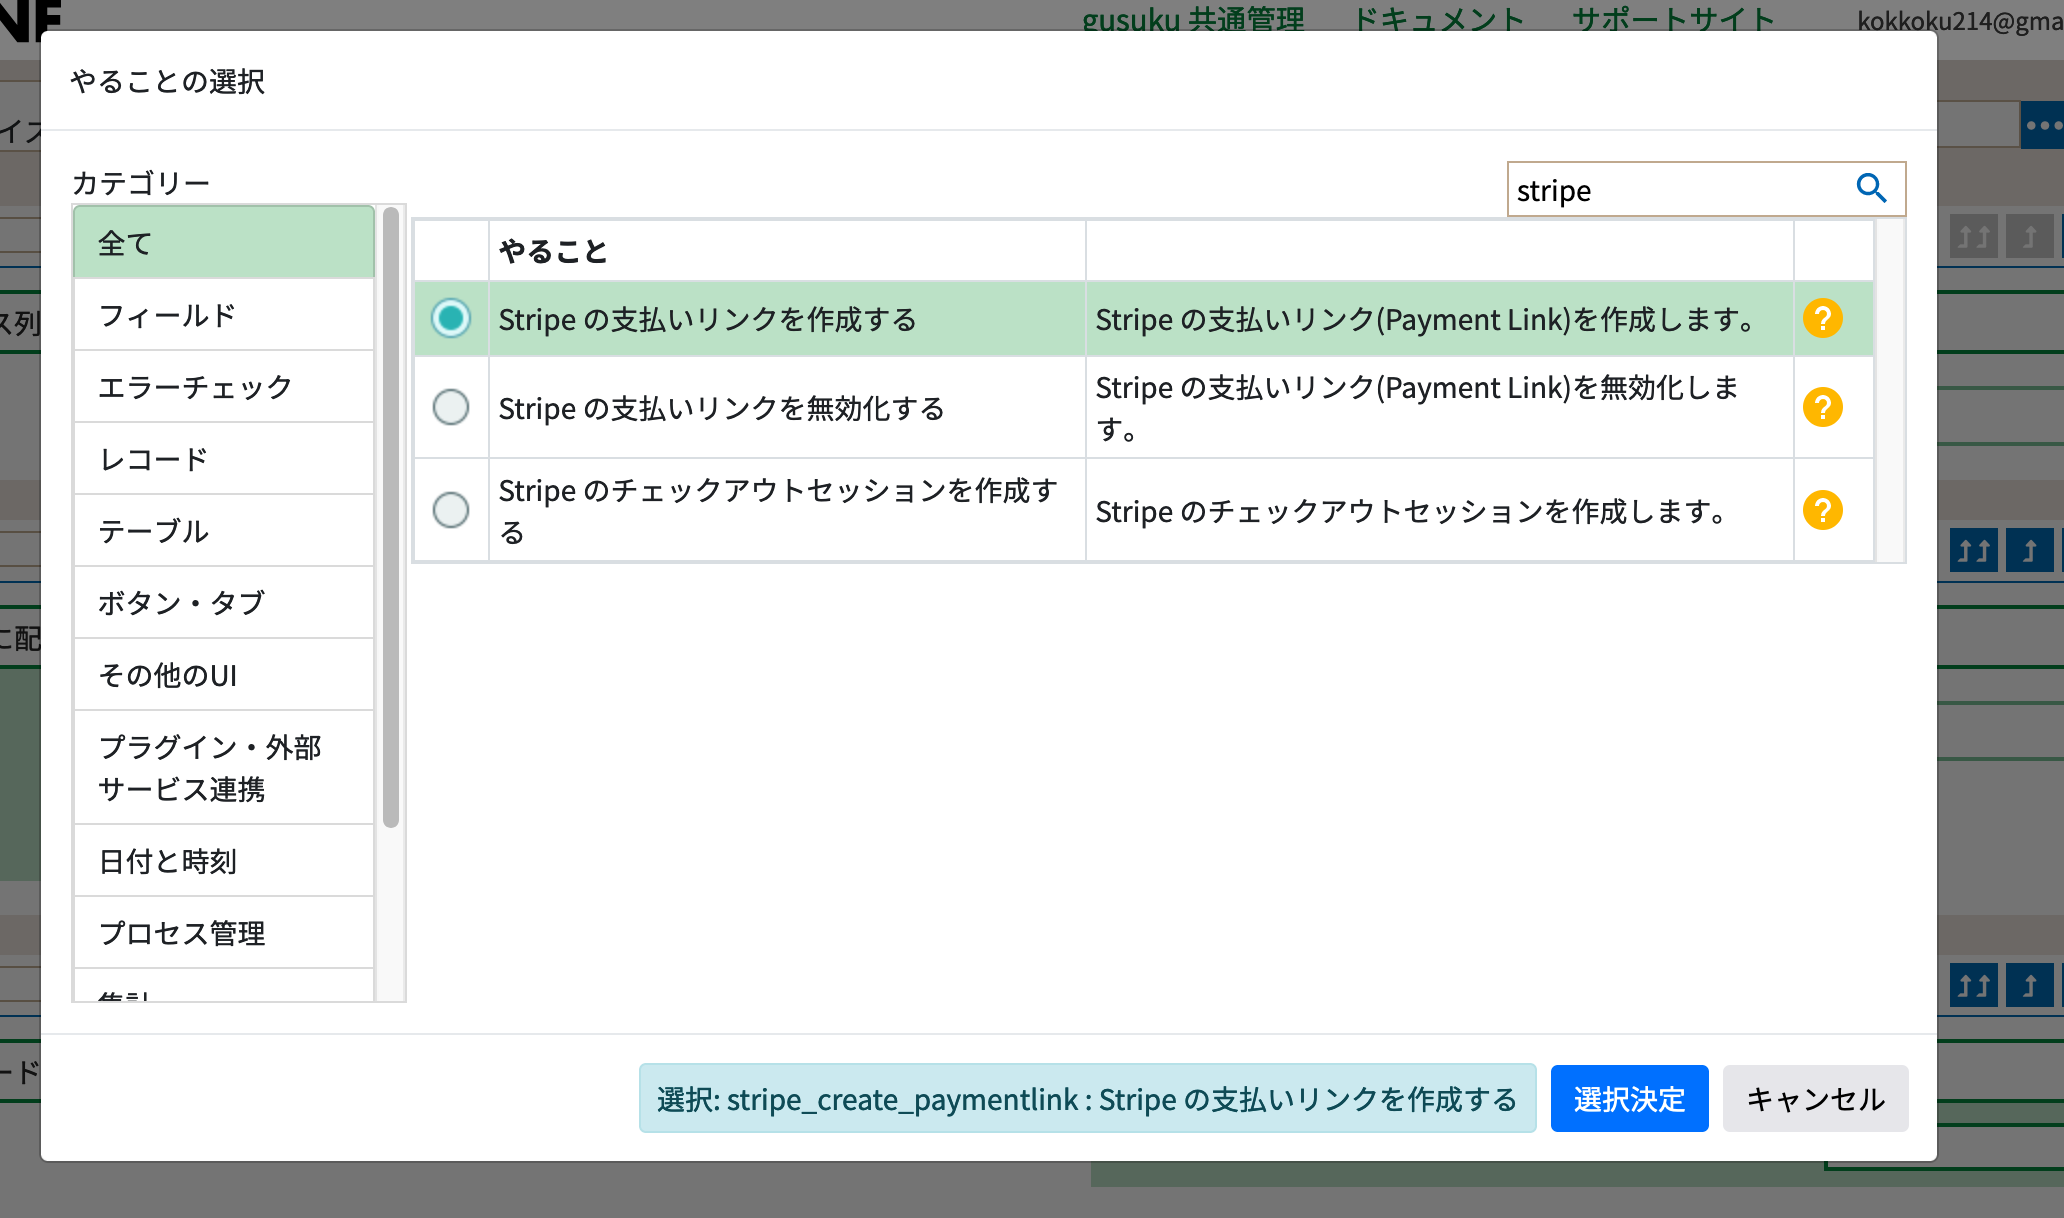Click the double up-arrow icon at the right edge
Image resolution: width=2064 pixels, height=1218 pixels.
(1972, 234)
